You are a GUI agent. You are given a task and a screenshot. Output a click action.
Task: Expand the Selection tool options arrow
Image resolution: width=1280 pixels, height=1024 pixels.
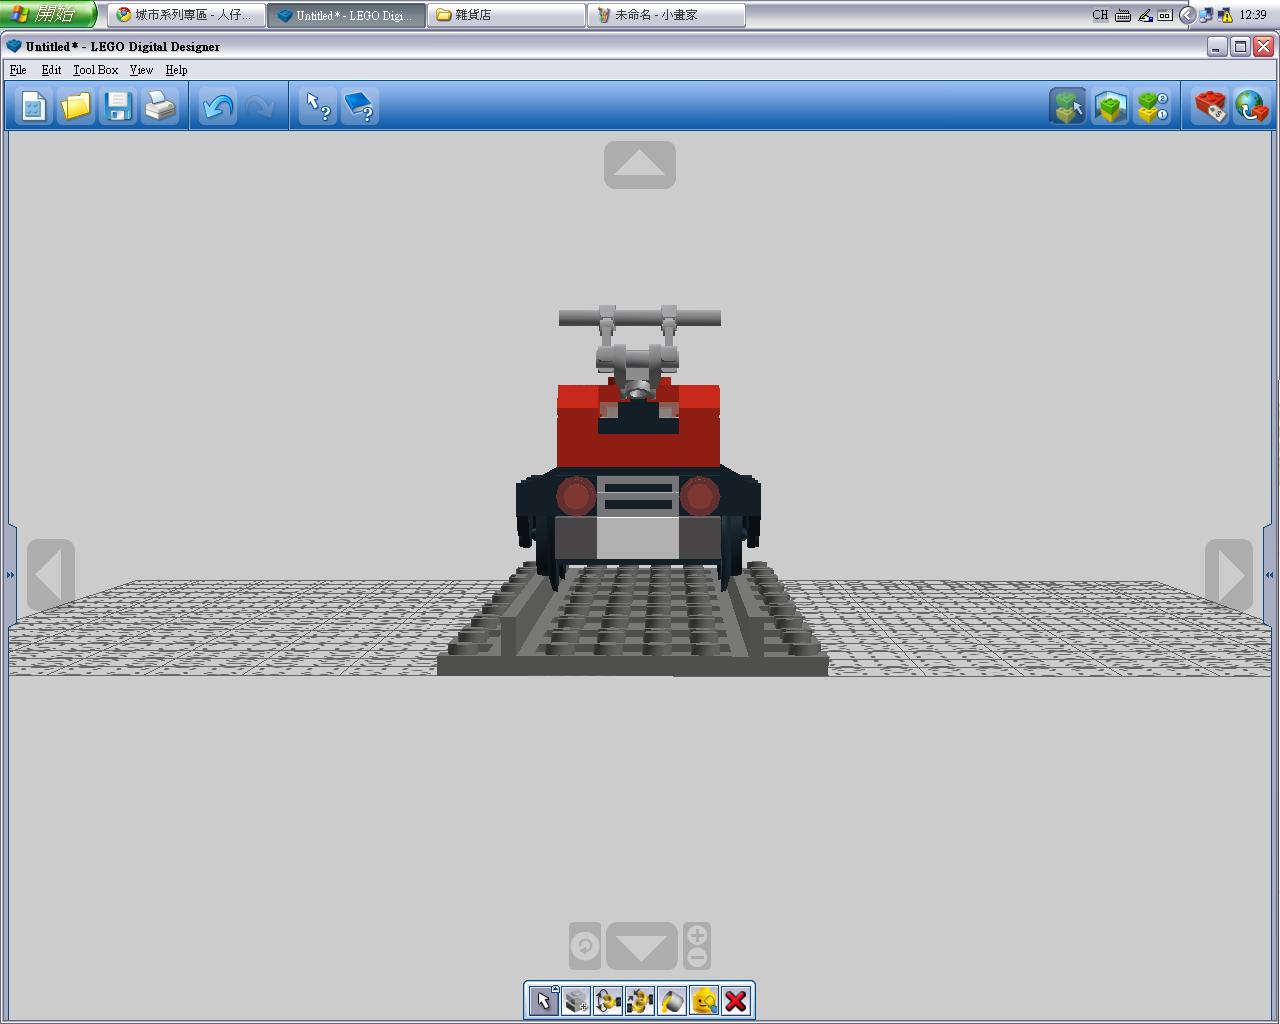point(556,989)
